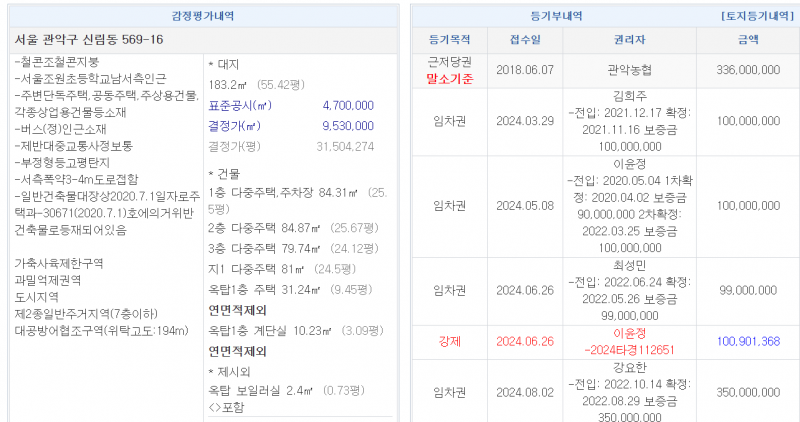Click the red 말소기준 label

point(449,78)
